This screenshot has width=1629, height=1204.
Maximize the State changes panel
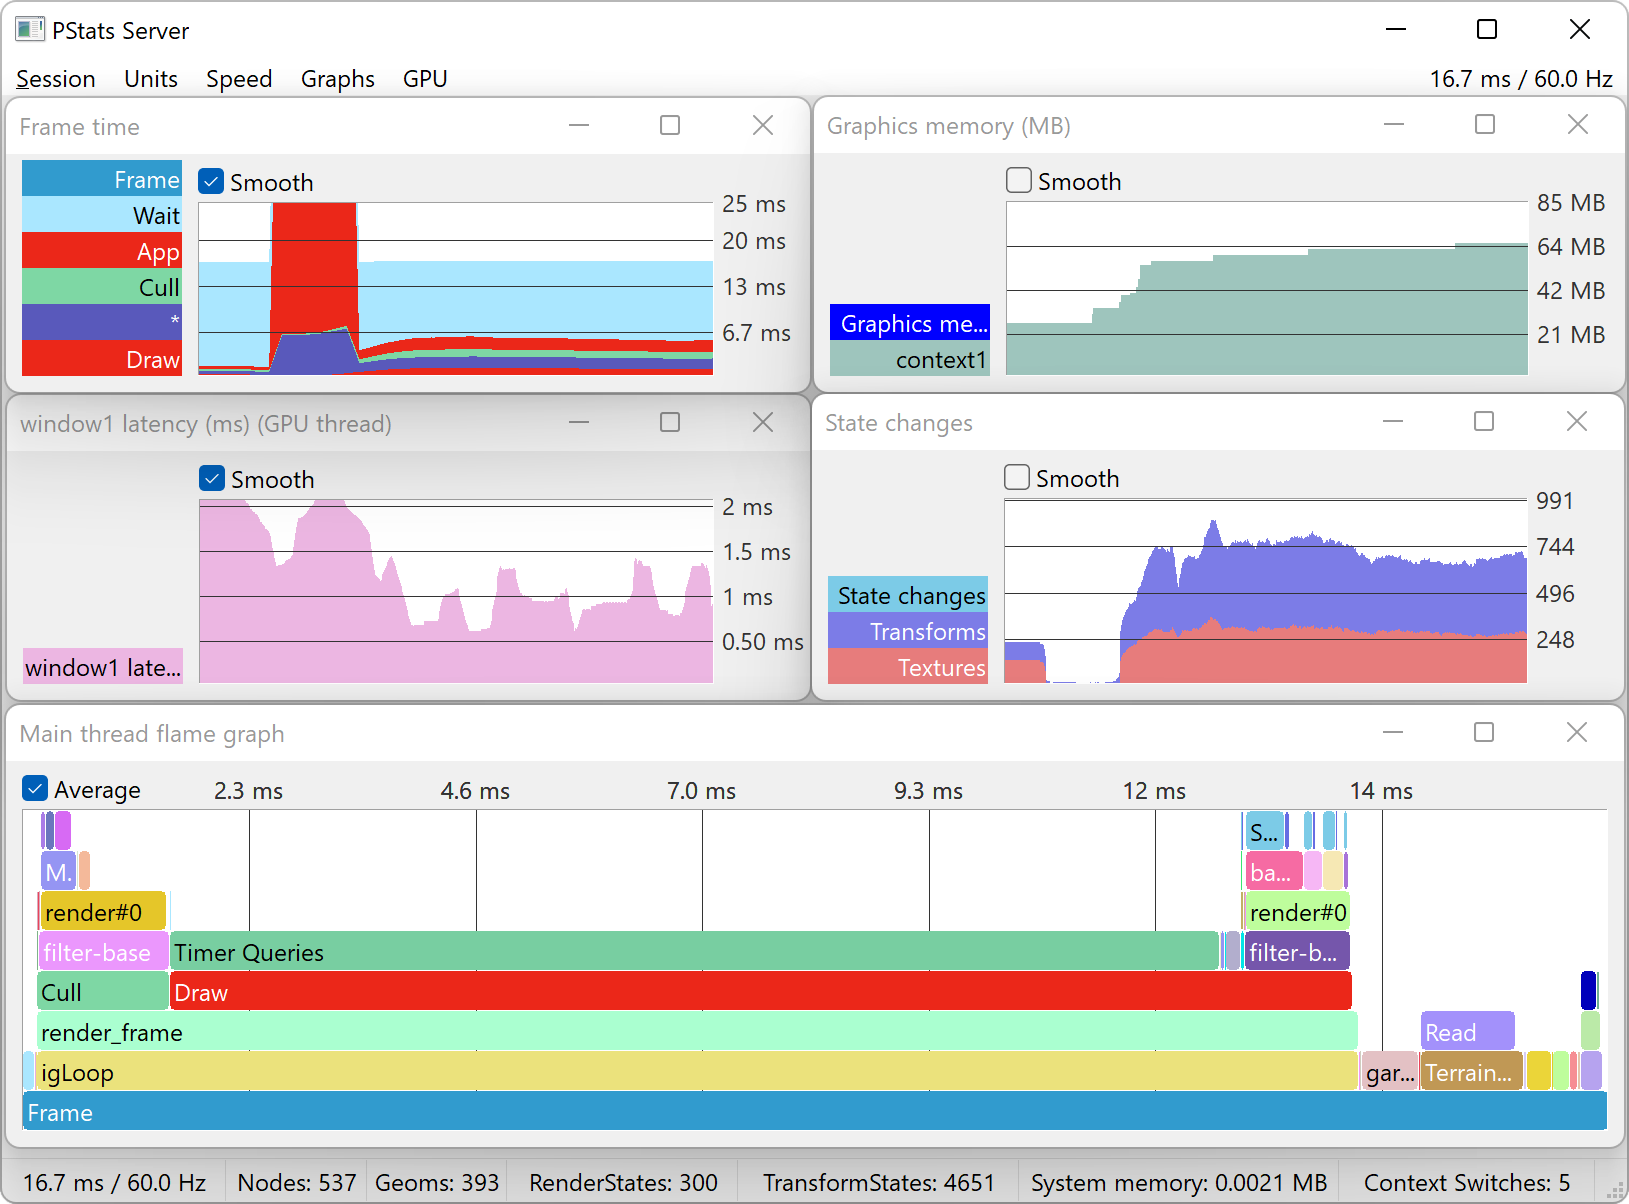point(1484,422)
